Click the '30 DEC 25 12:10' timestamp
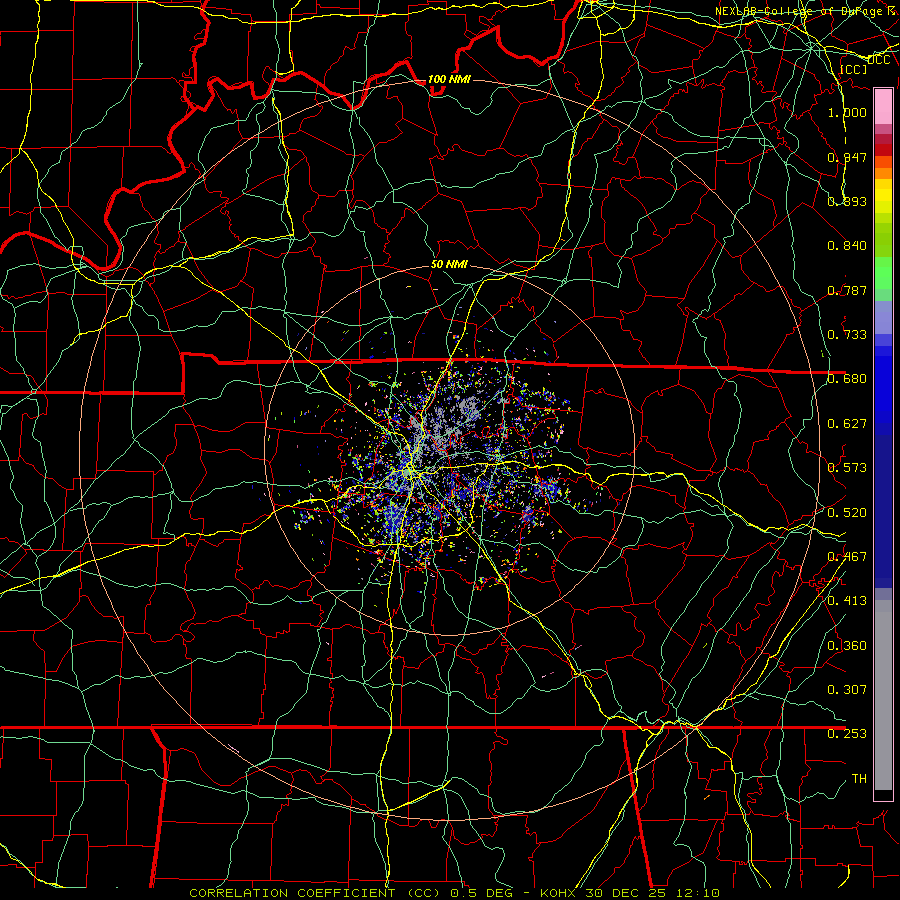 tap(652, 893)
